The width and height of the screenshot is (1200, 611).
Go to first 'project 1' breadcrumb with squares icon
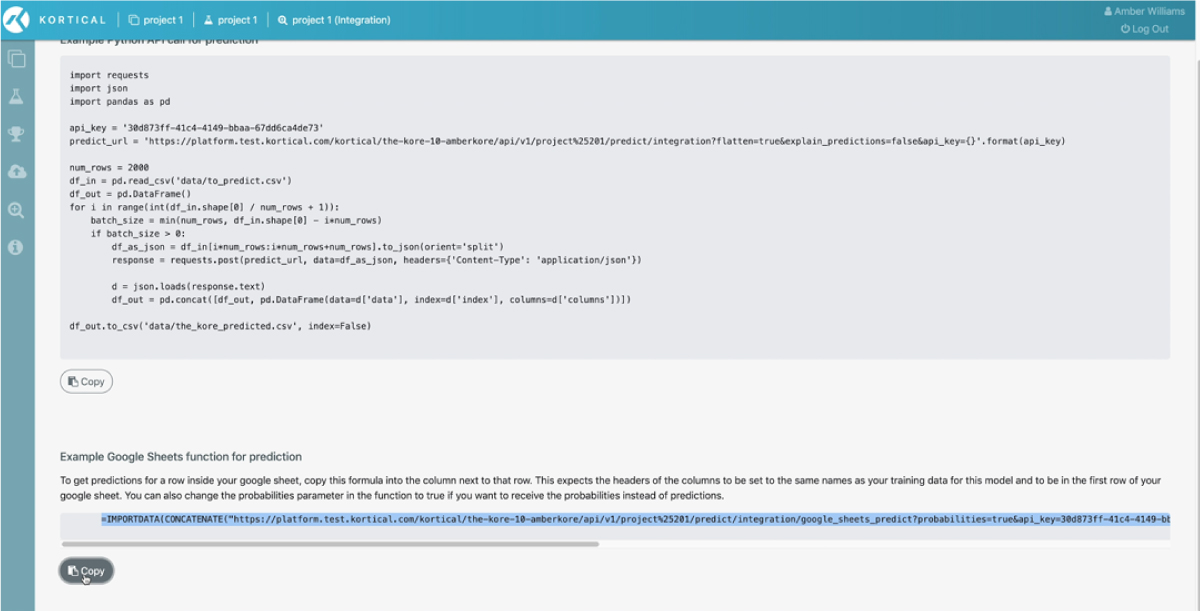pos(156,20)
